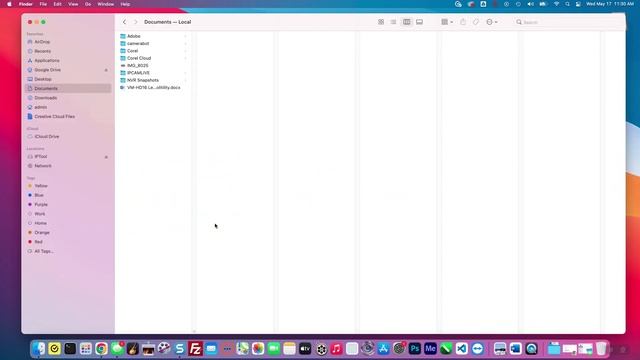The width and height of the screenshot is (640, 360).
Task: Open the Apple menu
Action: tap(9, 4)
